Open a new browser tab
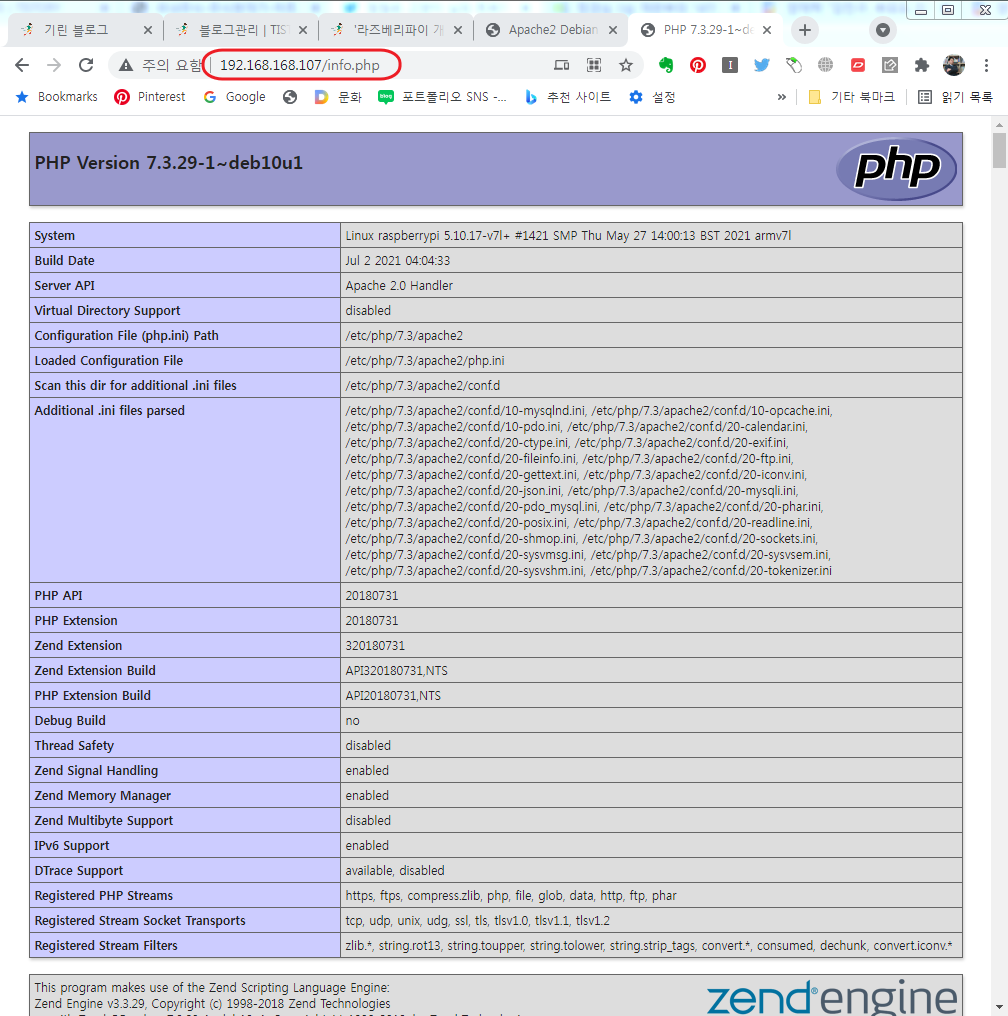Image resolution: width=1008 pixels, height=1016 pixels. tap(805, 30)
